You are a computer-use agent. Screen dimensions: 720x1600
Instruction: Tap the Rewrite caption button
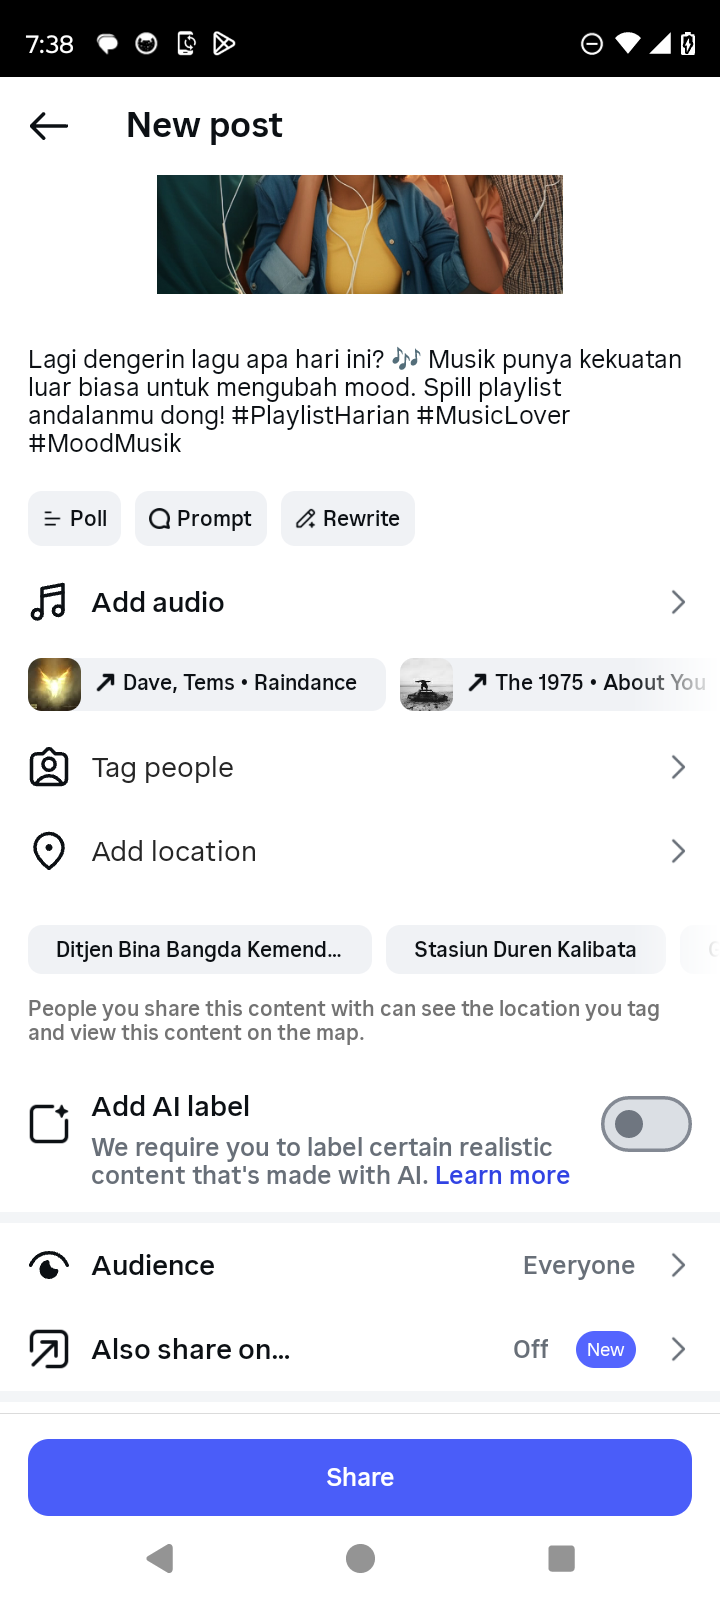coord(348,519)
